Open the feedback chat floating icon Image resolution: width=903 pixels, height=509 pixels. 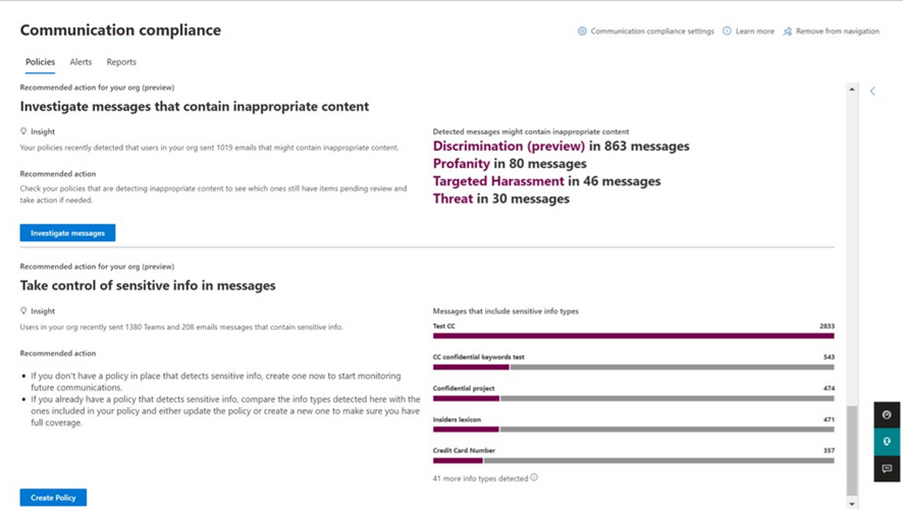[887, 468]
